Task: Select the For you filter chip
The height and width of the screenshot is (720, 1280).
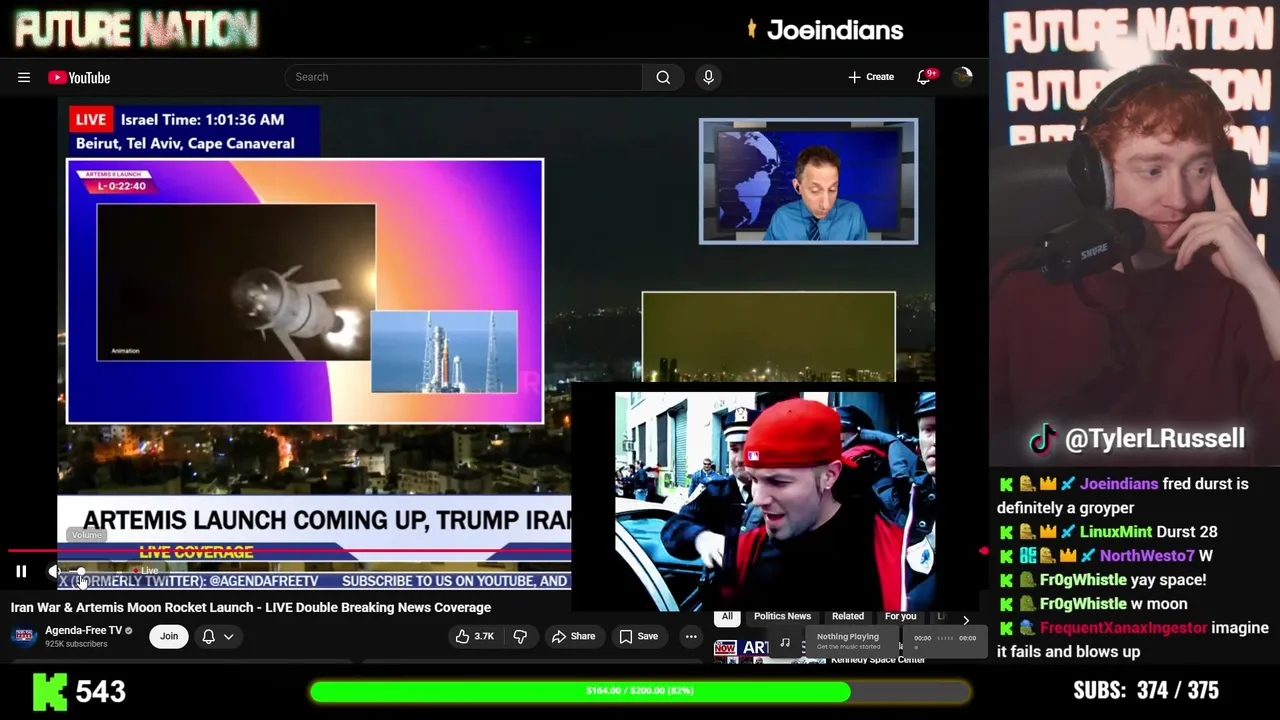Action: point(900,616)
